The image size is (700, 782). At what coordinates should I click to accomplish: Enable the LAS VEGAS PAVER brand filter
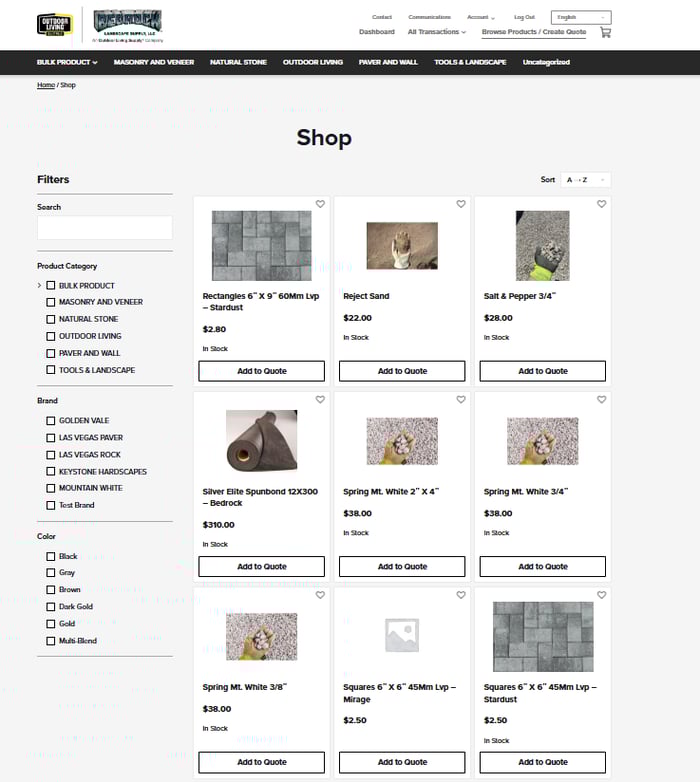click(x=51, y=438)
